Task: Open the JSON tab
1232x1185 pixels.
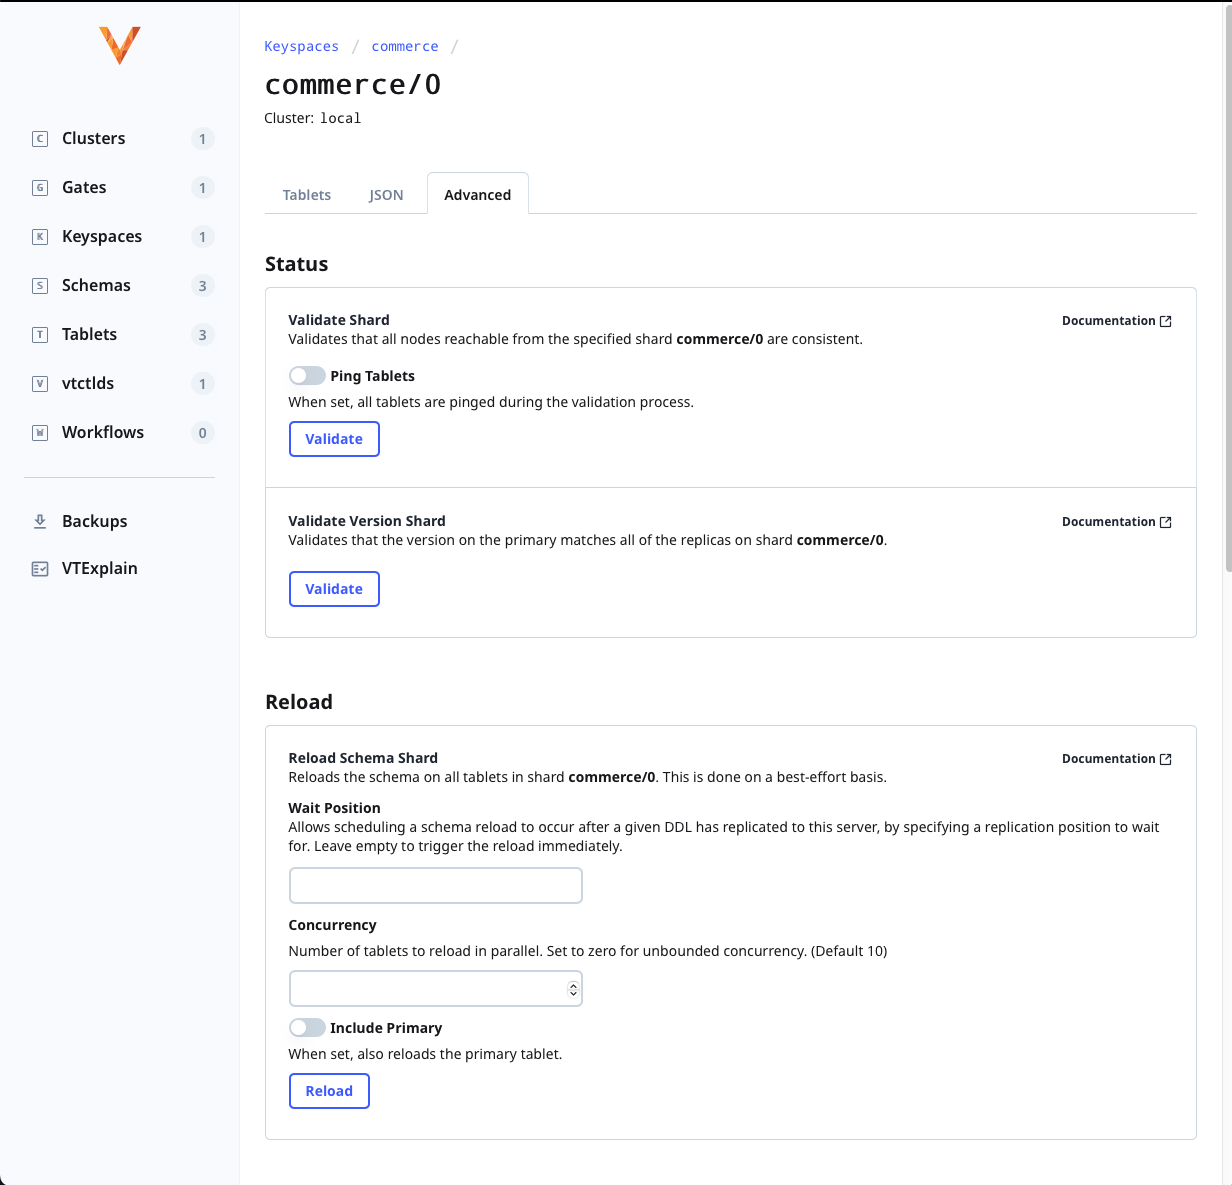Action: 386,194
